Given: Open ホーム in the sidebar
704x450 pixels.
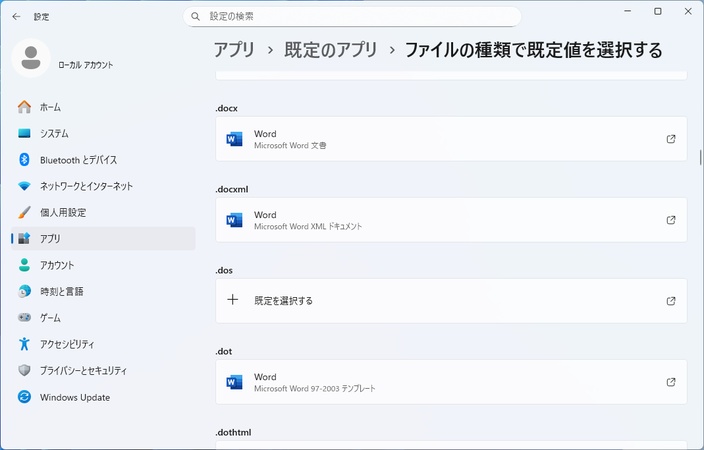Looking at the screenshot, I should point(103,107).
